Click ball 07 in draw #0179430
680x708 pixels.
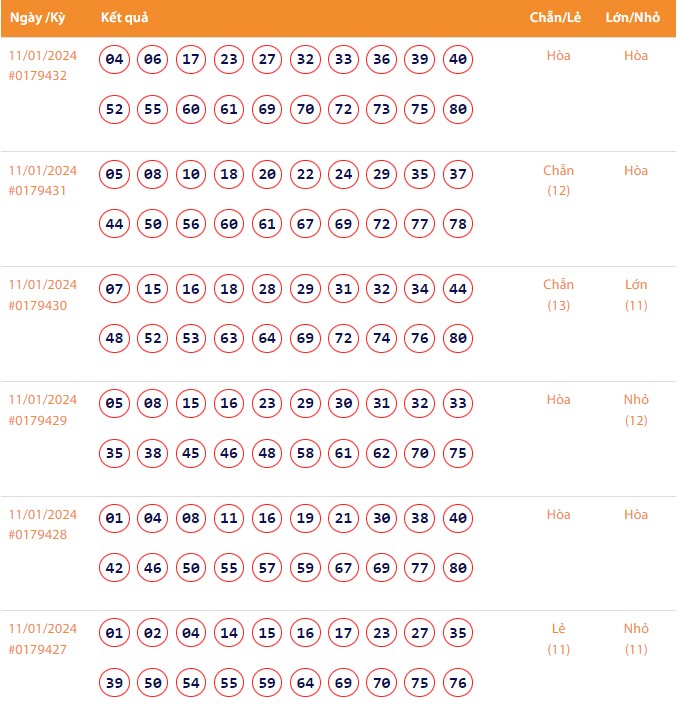pyautogui.click(x=115, y=290)
